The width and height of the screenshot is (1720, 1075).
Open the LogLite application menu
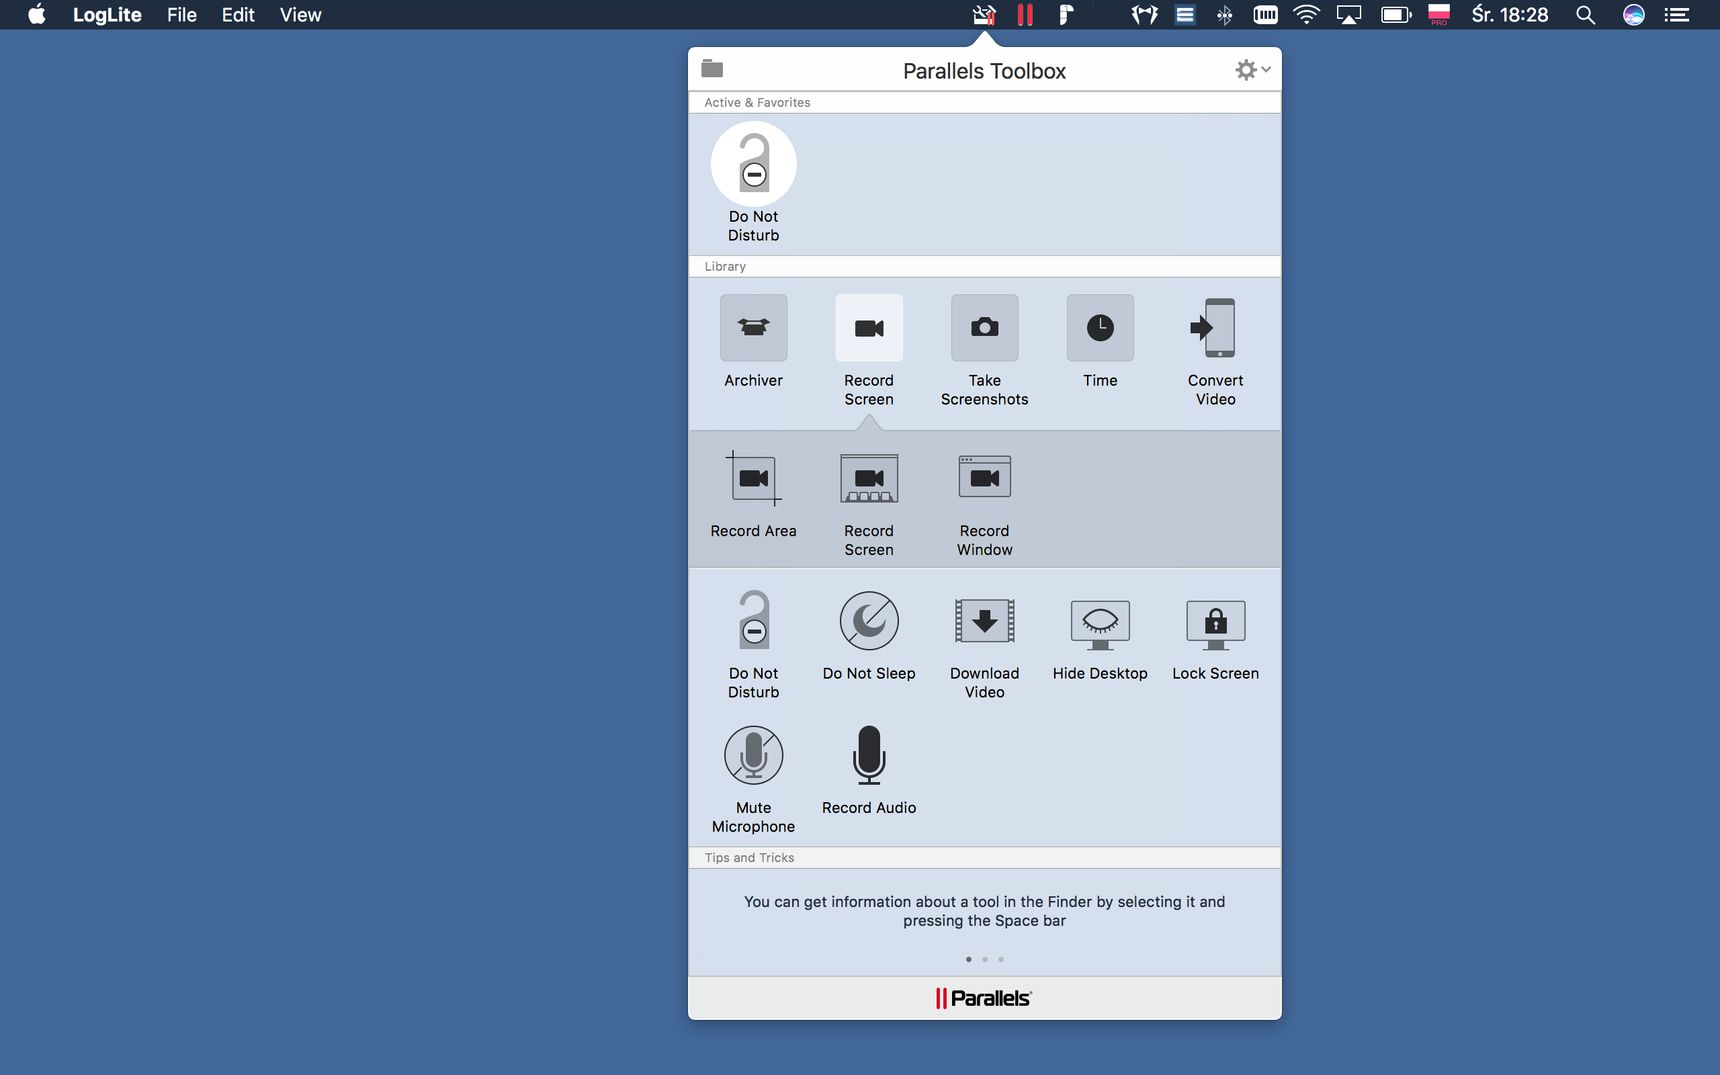tap(107, 14)
